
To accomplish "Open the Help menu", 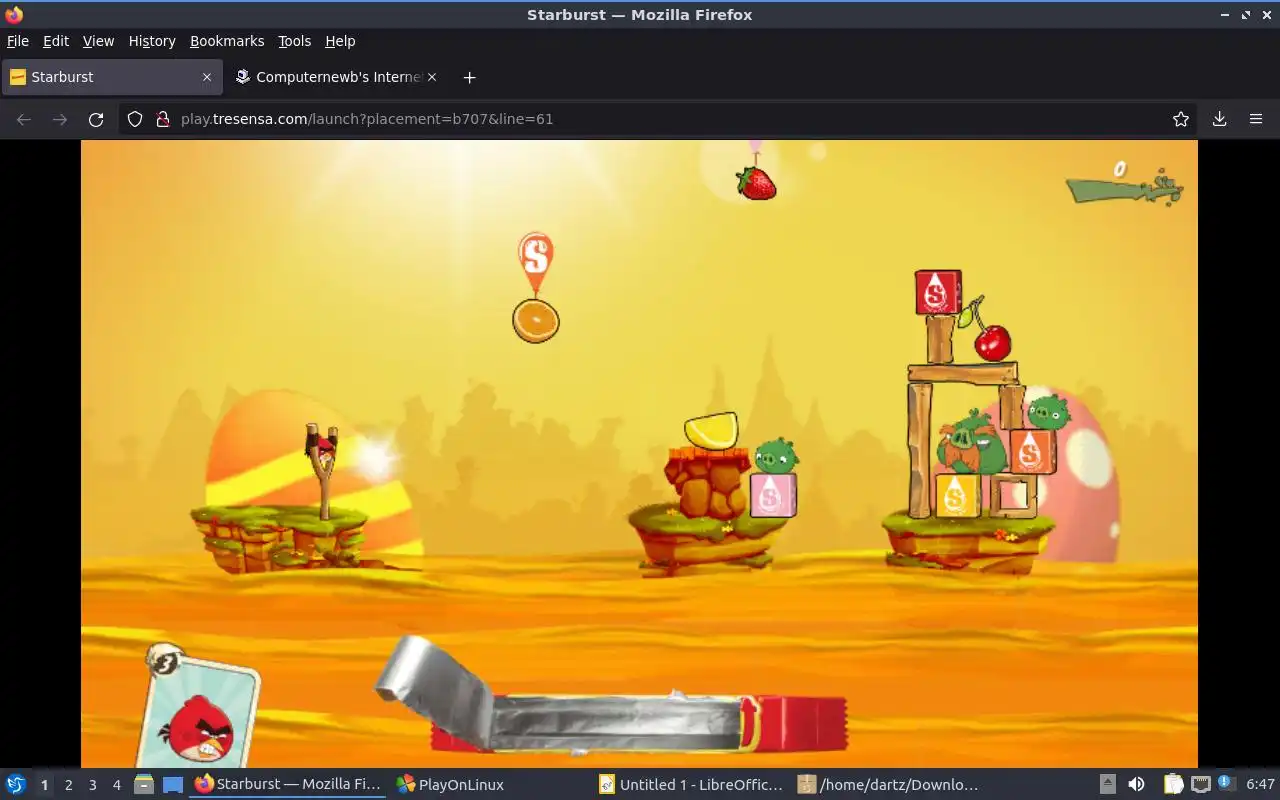I will (x=340, y=41).
